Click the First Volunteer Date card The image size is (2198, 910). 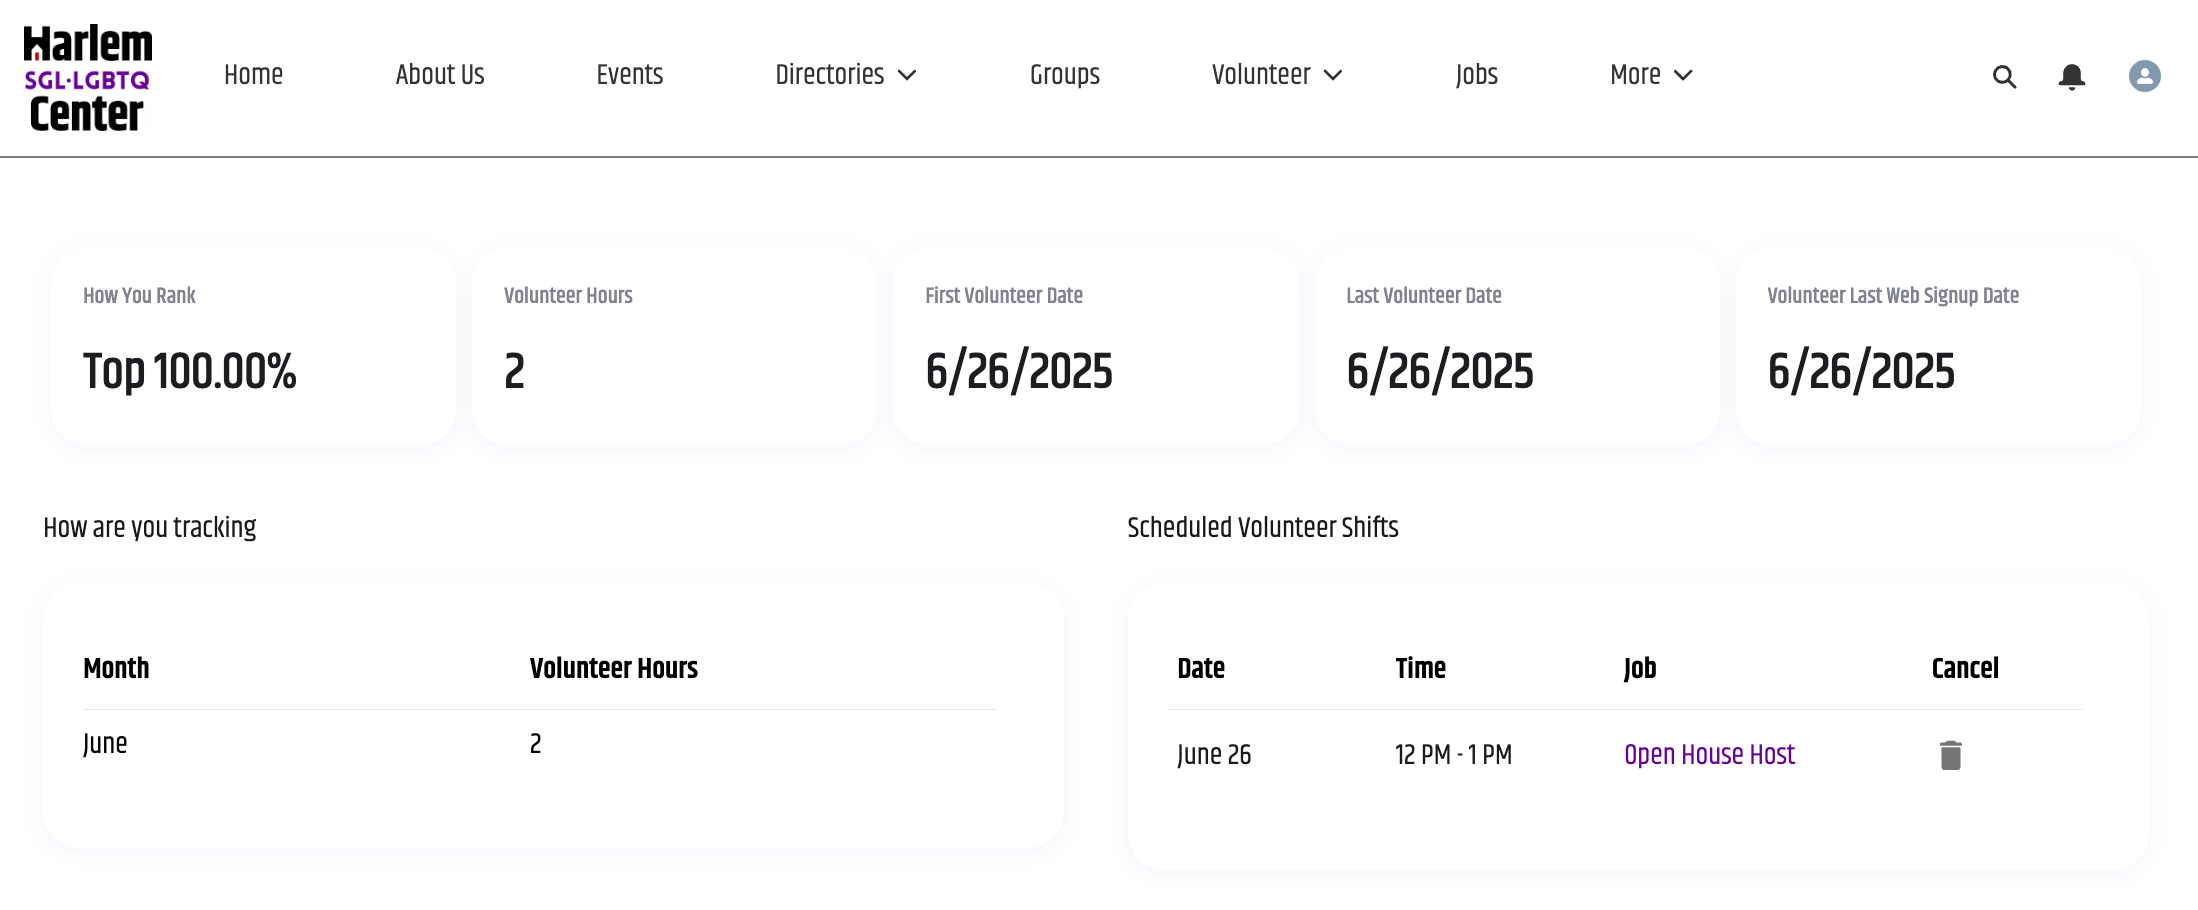(1095, 346)
